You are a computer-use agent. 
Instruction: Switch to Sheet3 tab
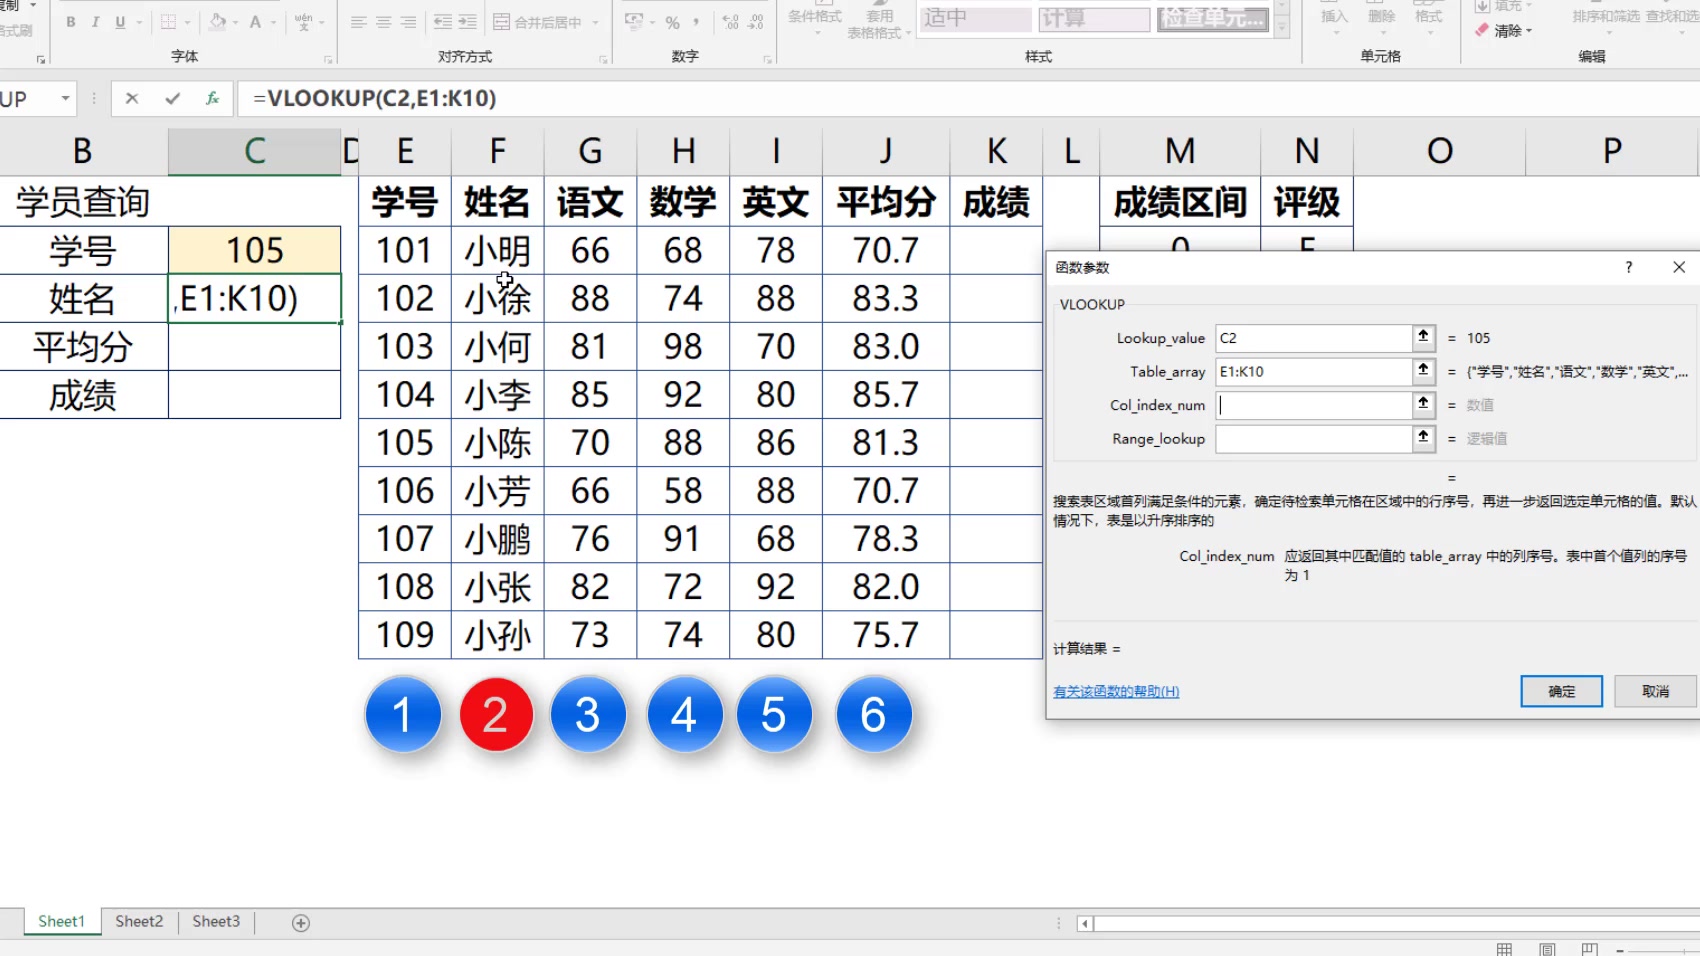tap(216, 922)
